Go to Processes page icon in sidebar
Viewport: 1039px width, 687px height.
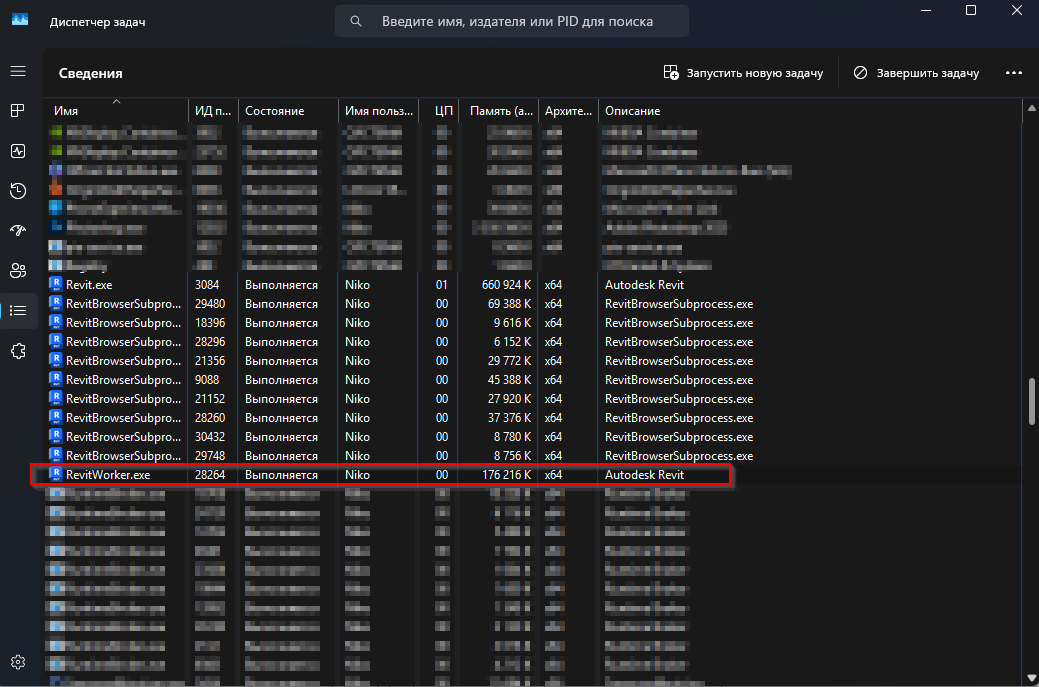(18, 111)
